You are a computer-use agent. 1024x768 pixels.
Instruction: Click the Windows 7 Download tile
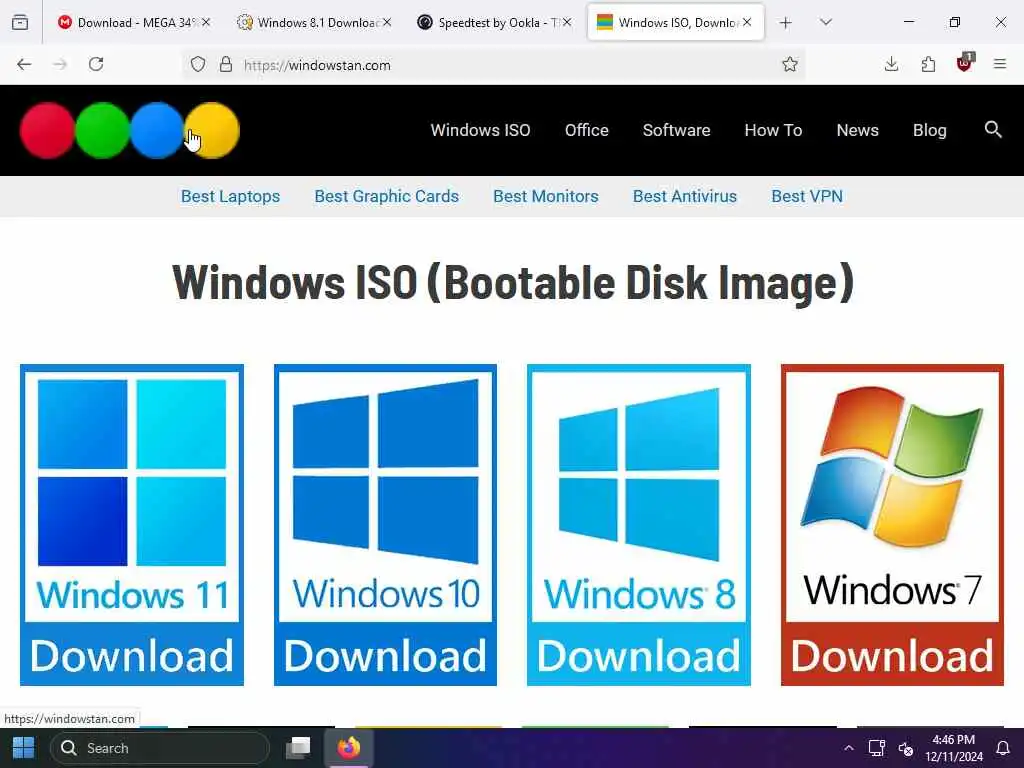892,525
